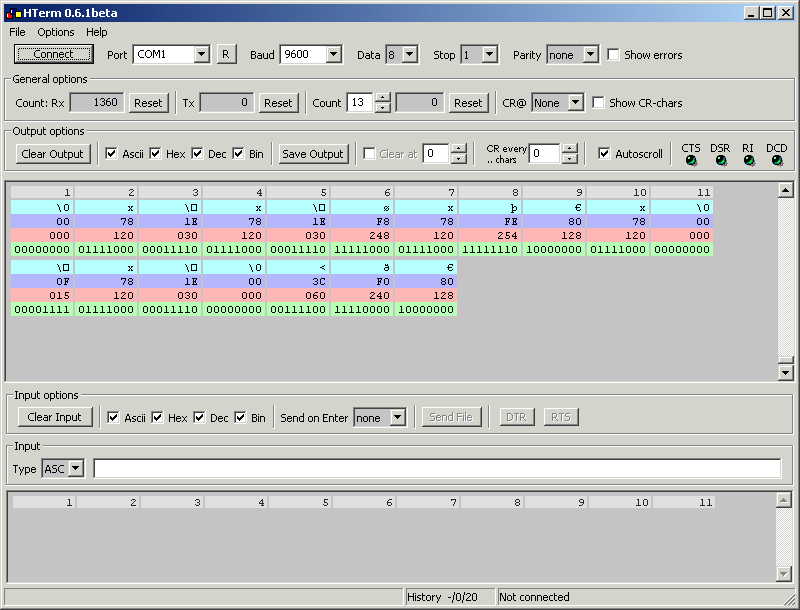Open Send on Enter dropdown
This screenshot has width=800, height=610.
point(397,418)
